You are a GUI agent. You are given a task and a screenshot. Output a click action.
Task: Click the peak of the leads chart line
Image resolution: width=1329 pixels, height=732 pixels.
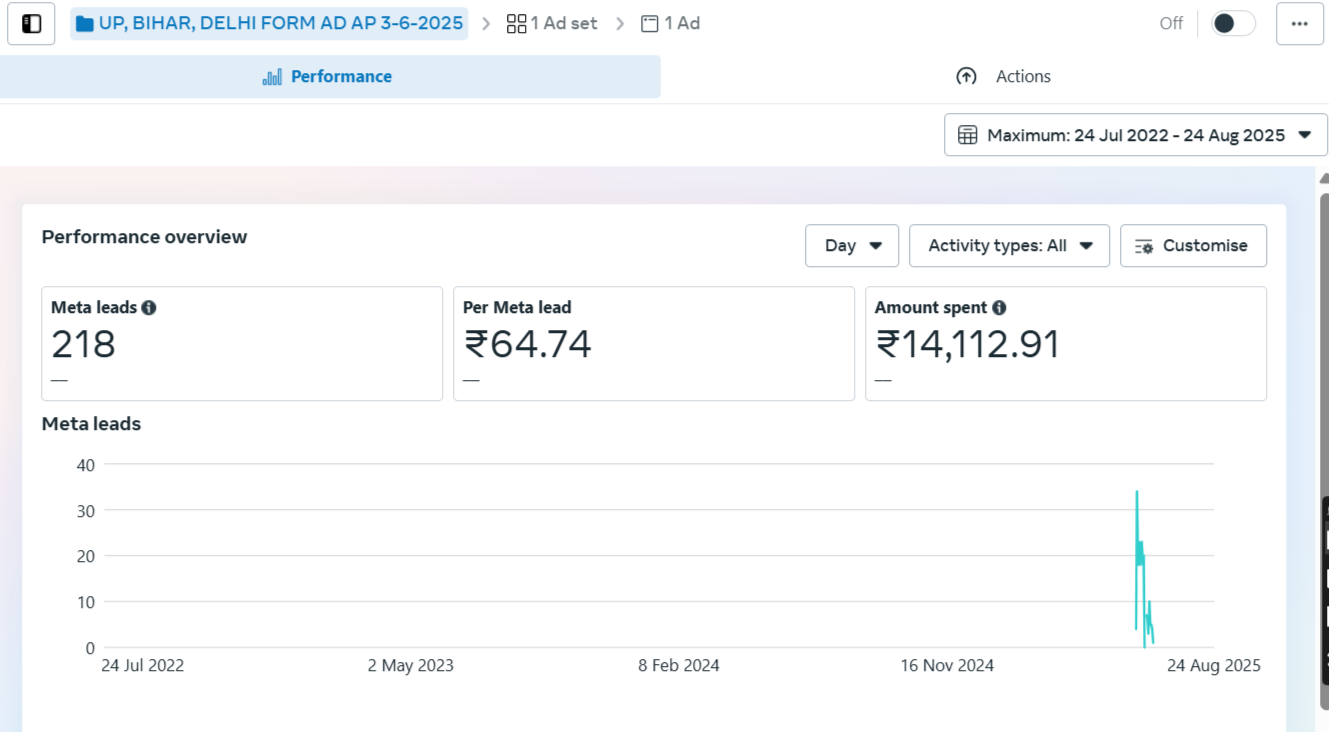pyautogui.click(x=1136, y=492)
